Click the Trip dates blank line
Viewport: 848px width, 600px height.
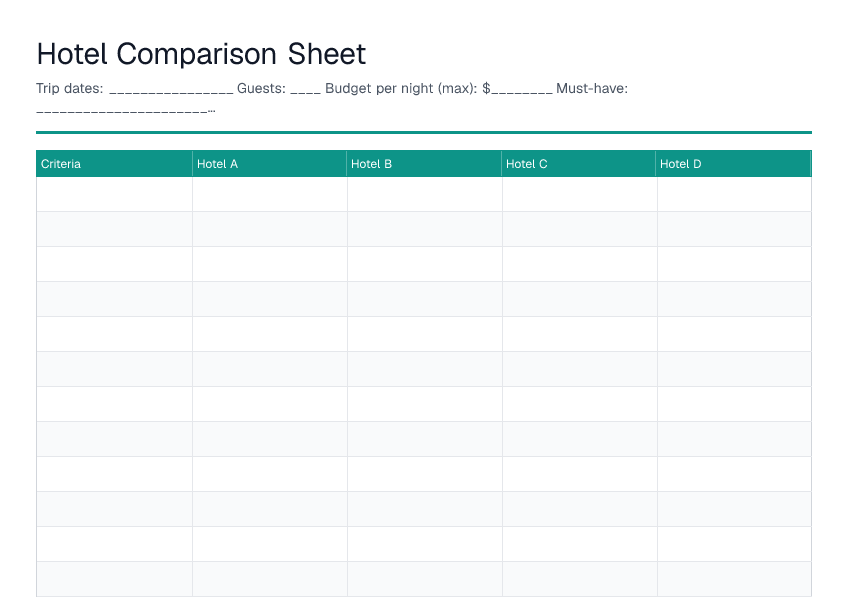click(171, 92)
